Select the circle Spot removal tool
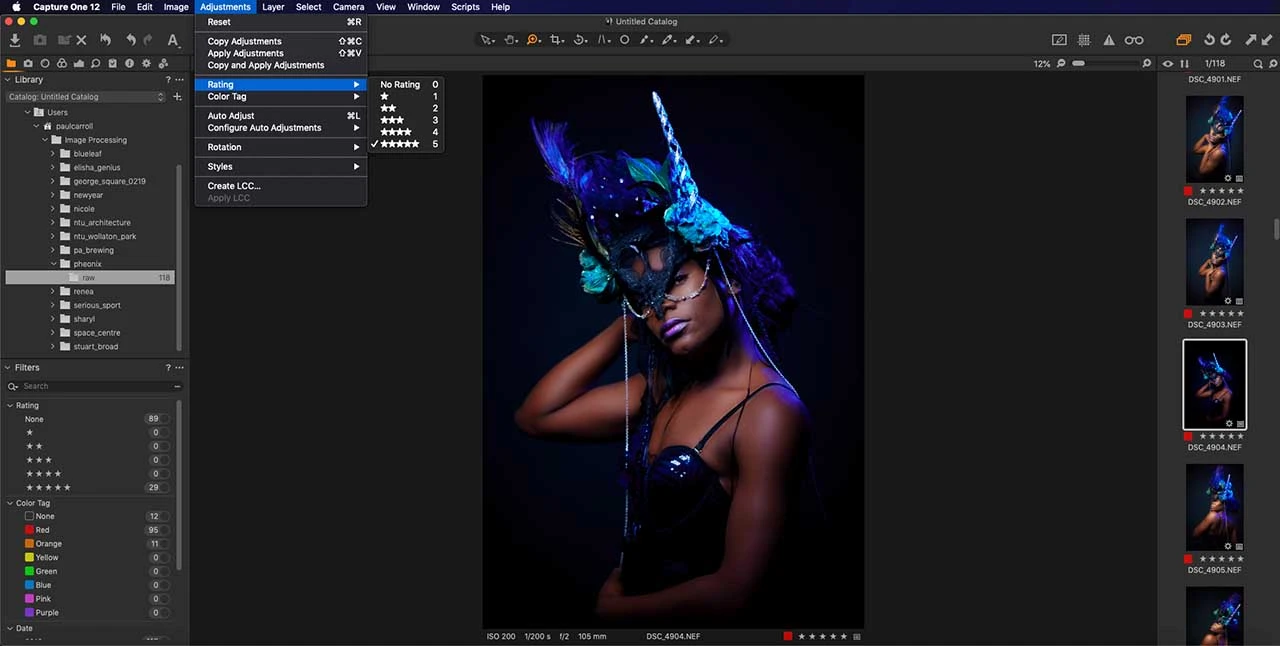 (624, 40)
